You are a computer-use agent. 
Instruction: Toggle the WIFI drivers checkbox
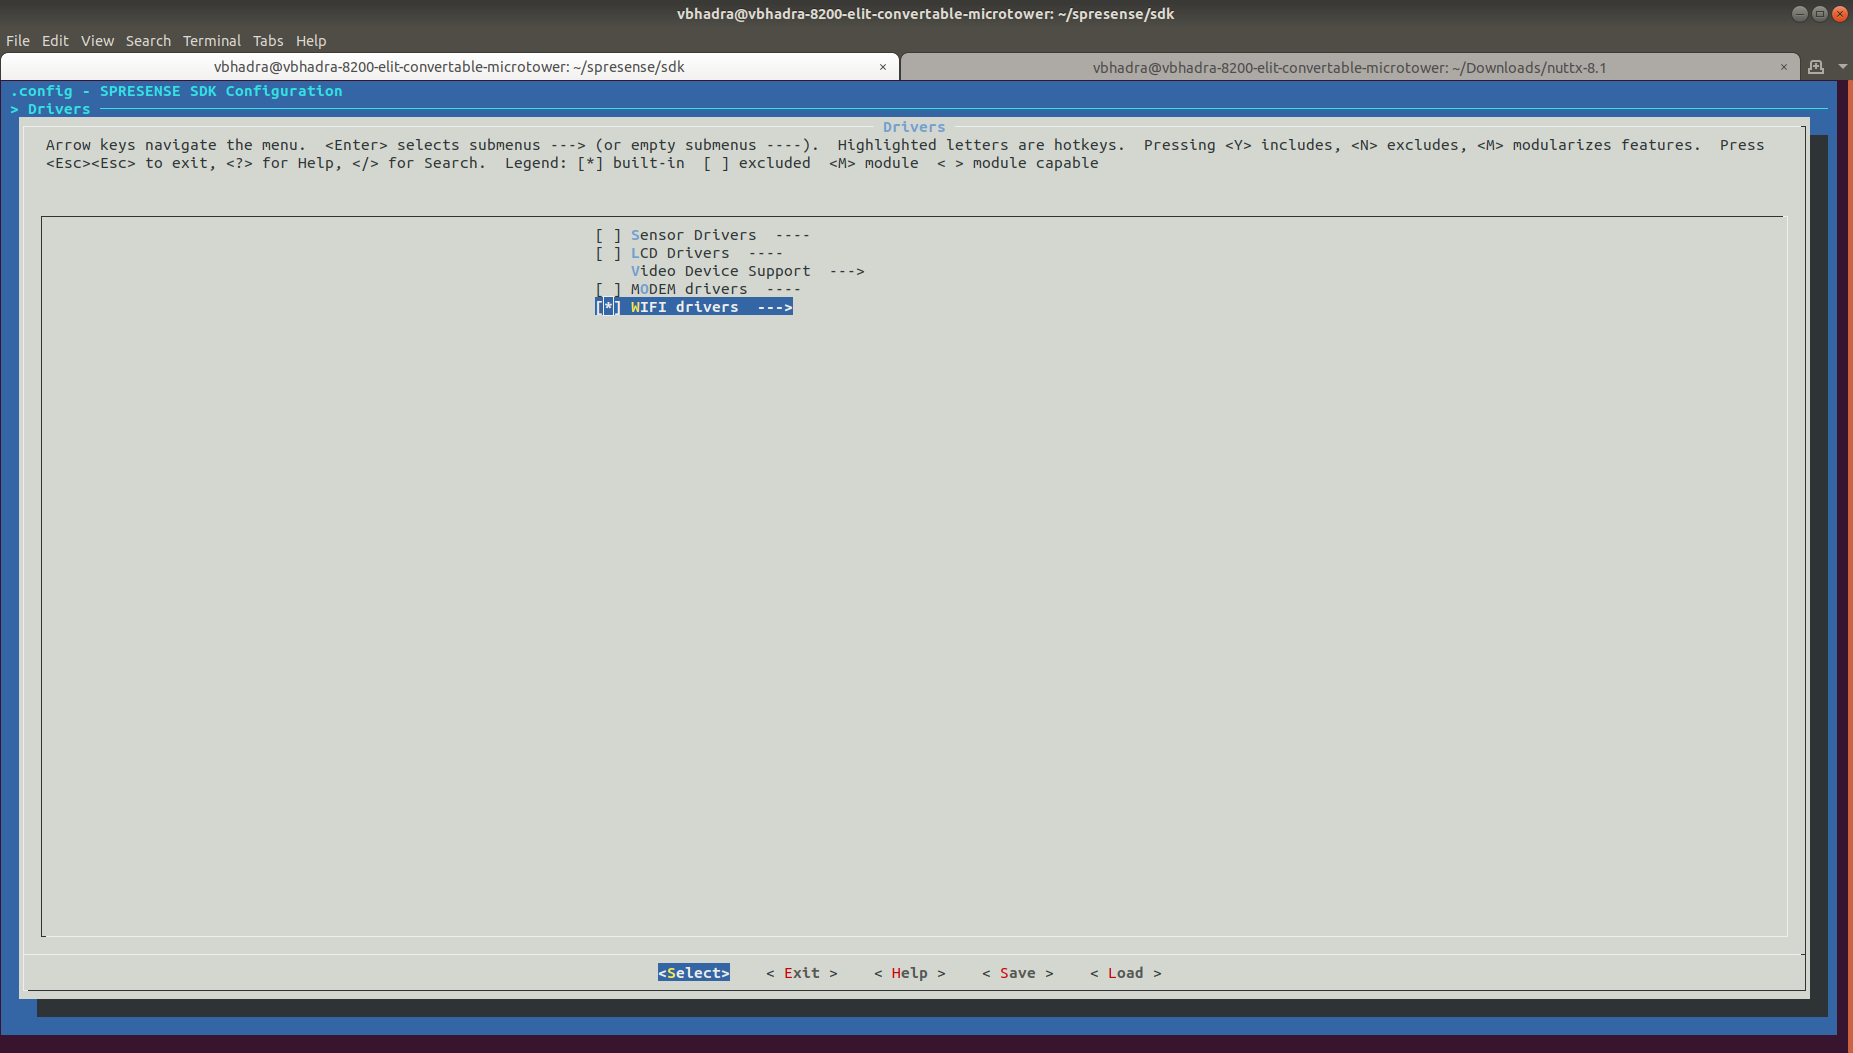pyautogui.click(x=608, y=307)
